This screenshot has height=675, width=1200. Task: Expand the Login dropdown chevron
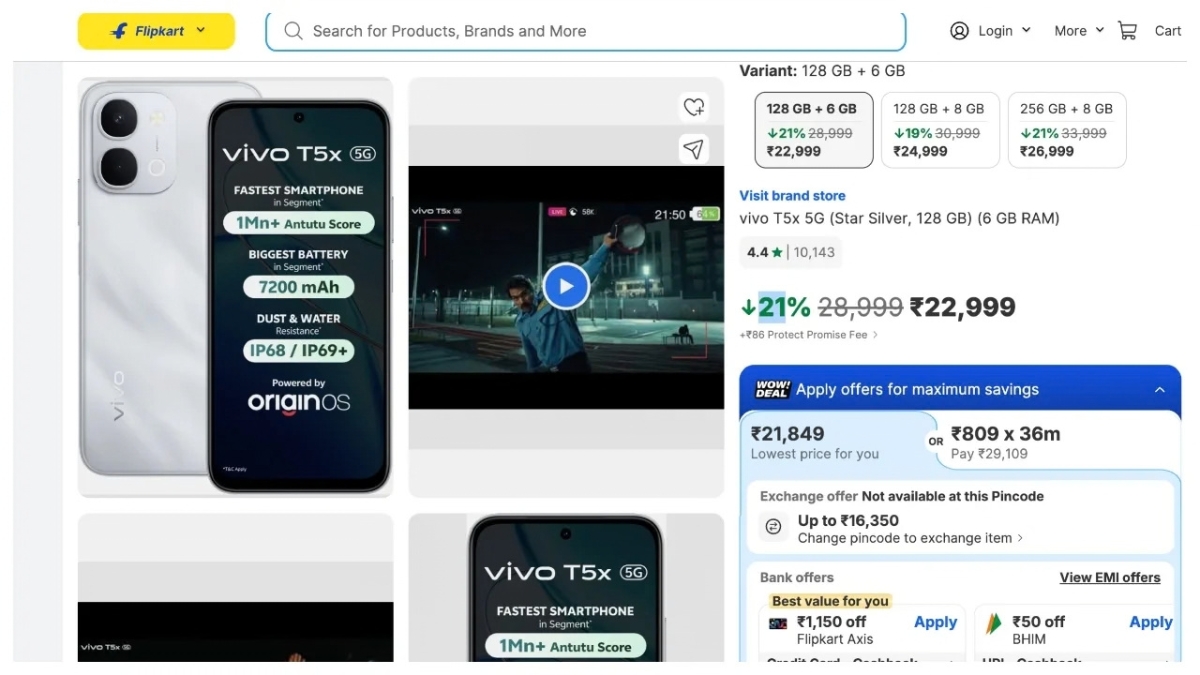coord(1026,31)
